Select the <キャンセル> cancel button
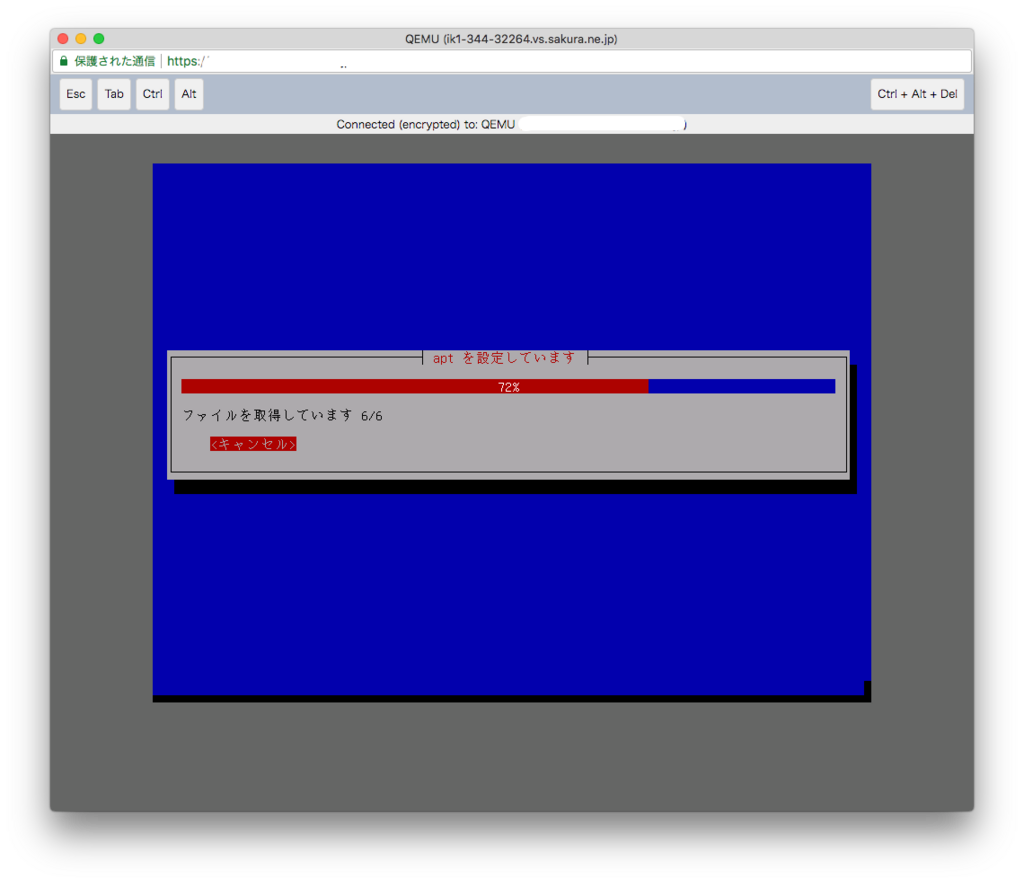Image resolution: width=1024 pixels, height=883 pixels. click(253, 444)
